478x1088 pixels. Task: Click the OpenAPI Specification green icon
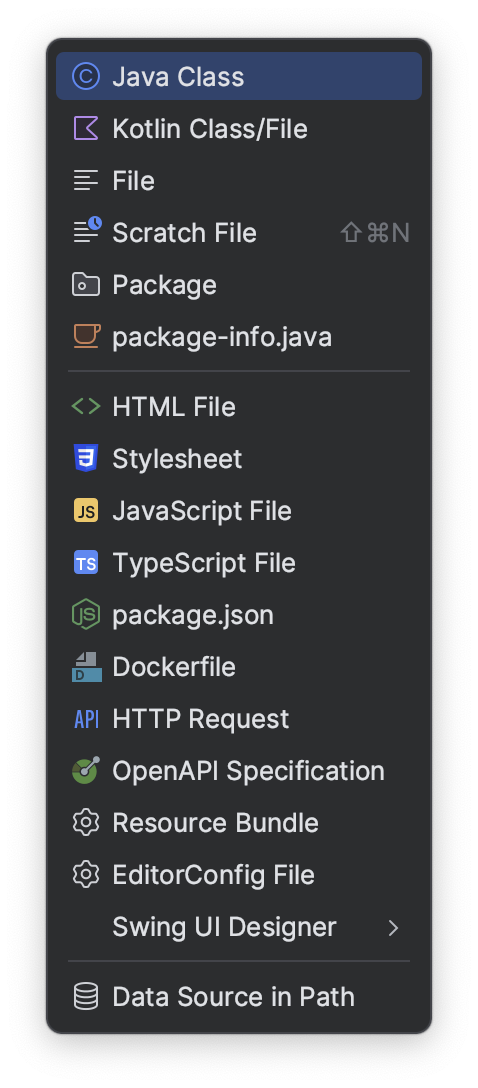86,770
